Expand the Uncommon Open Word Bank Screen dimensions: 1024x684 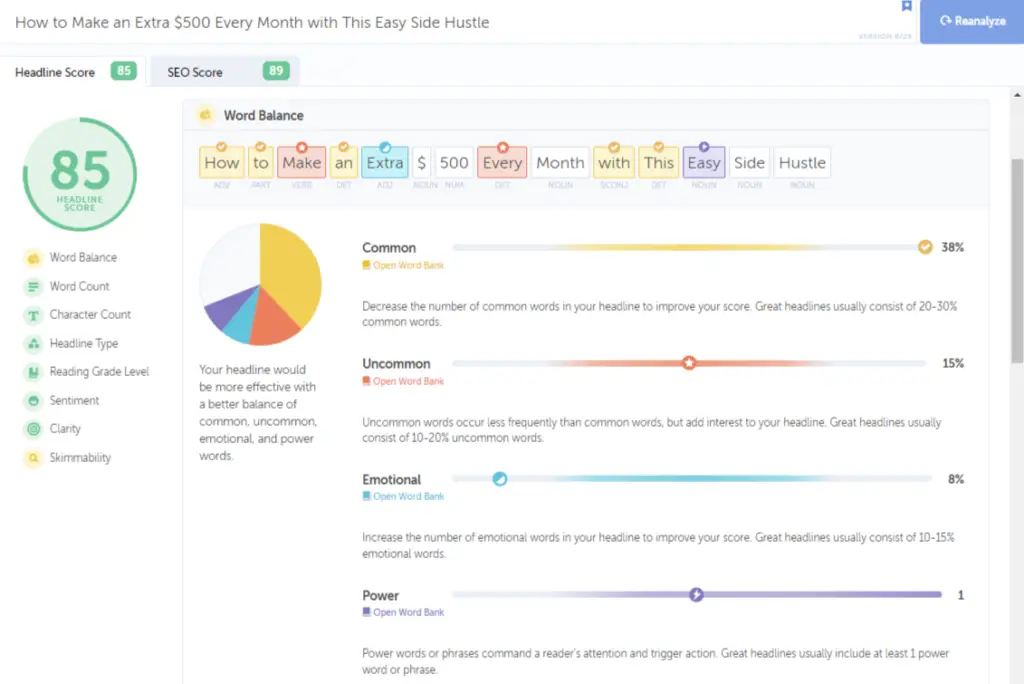click(x=404, y=381)
